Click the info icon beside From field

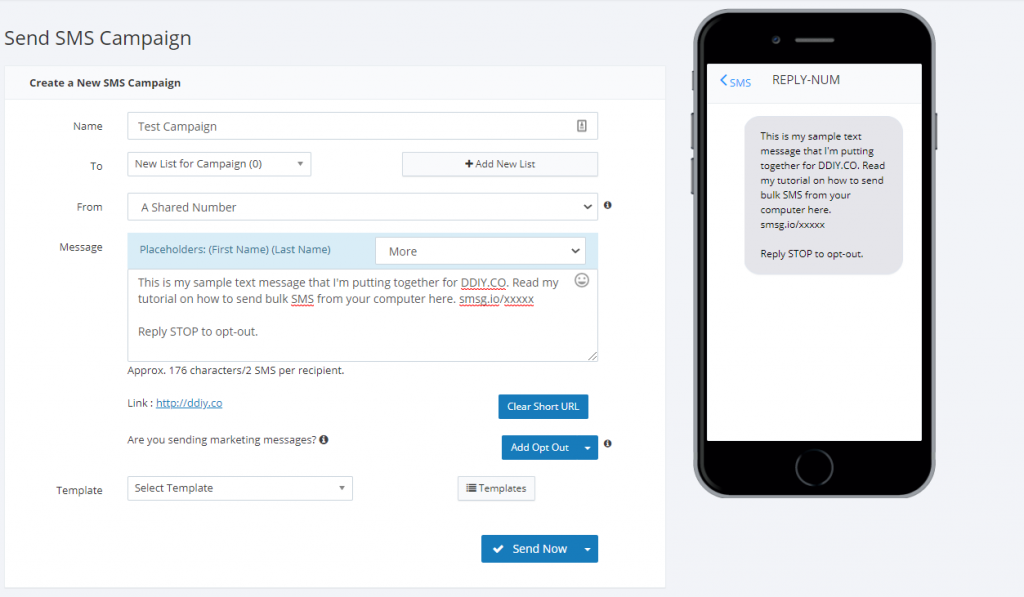[x=608, y=205]
